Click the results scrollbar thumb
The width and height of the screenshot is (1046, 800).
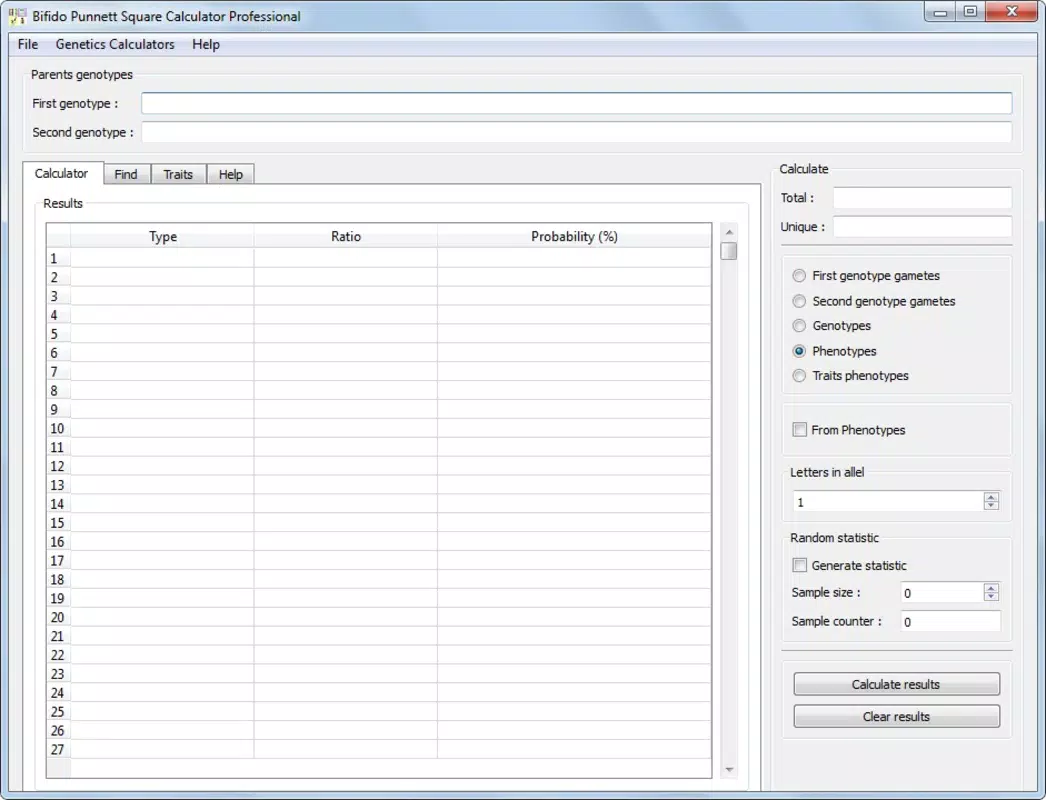(x=729, y=251)
